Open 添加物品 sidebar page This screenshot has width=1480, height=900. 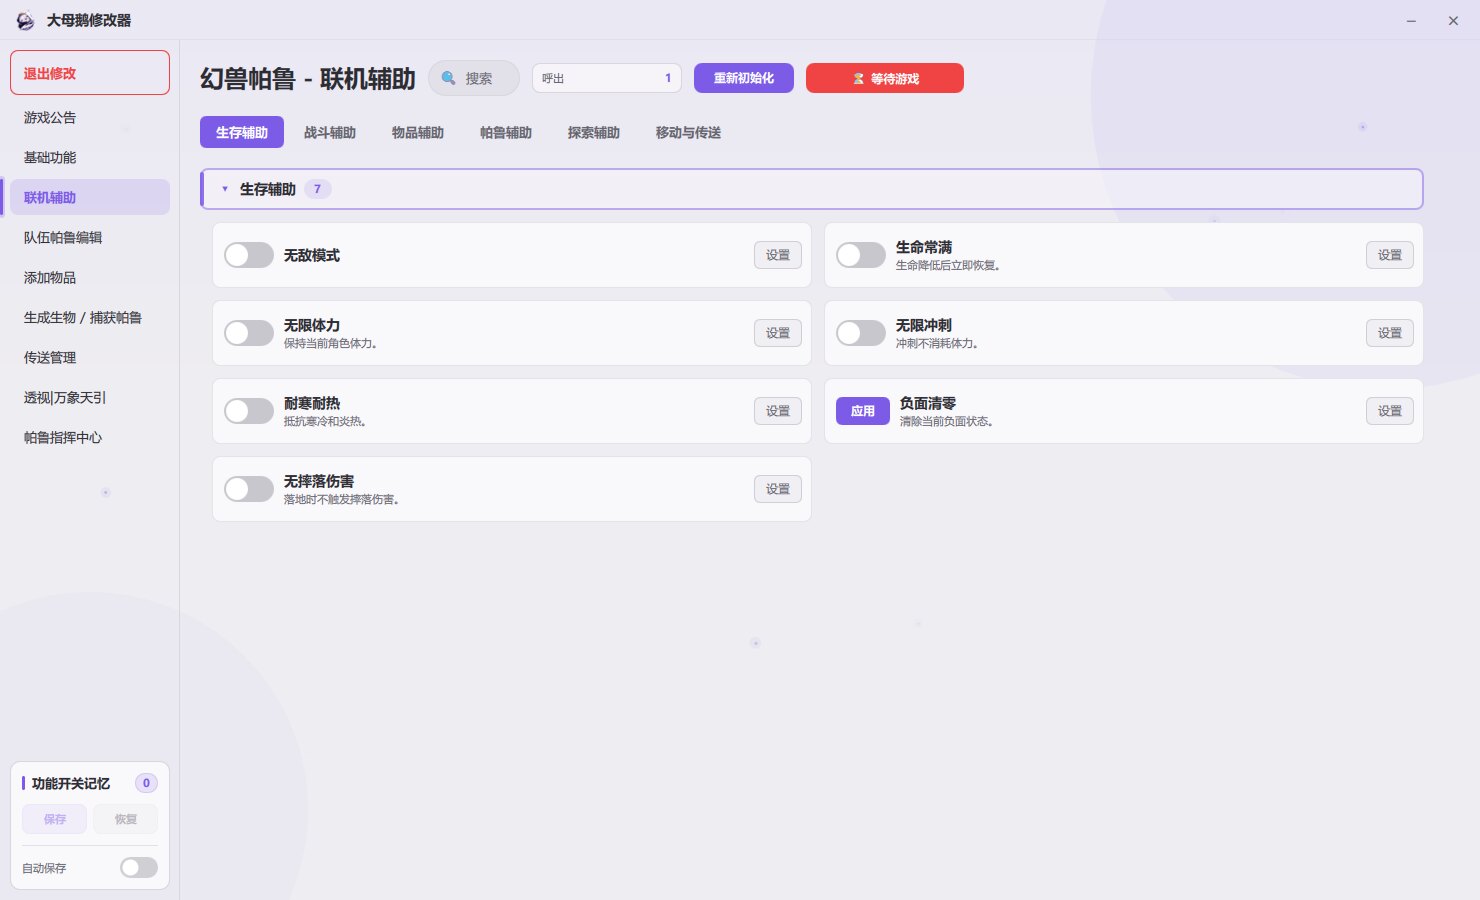click(x=90, y=277)
